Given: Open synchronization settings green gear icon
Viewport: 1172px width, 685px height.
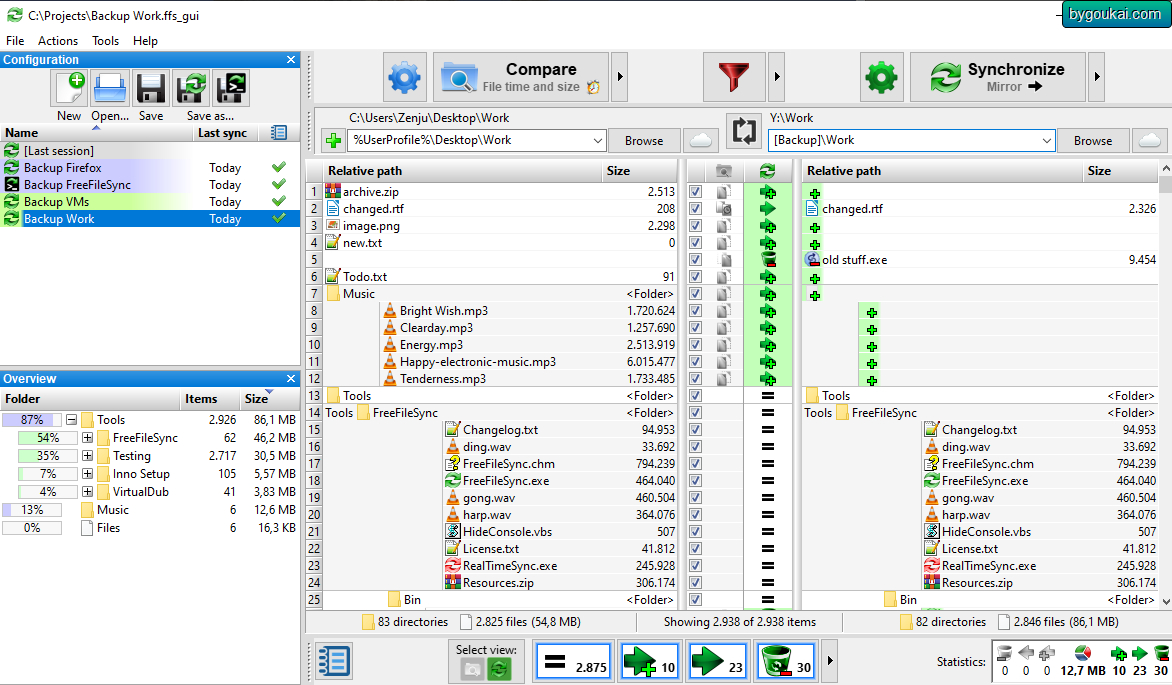Looking at the screenshot, I should click(x=881, y=76).
